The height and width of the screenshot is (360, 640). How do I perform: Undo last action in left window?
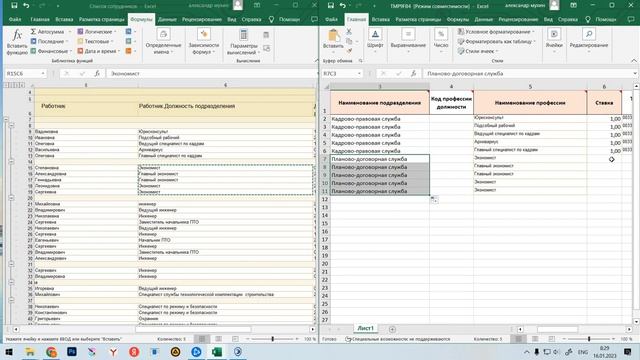[27, 6]
